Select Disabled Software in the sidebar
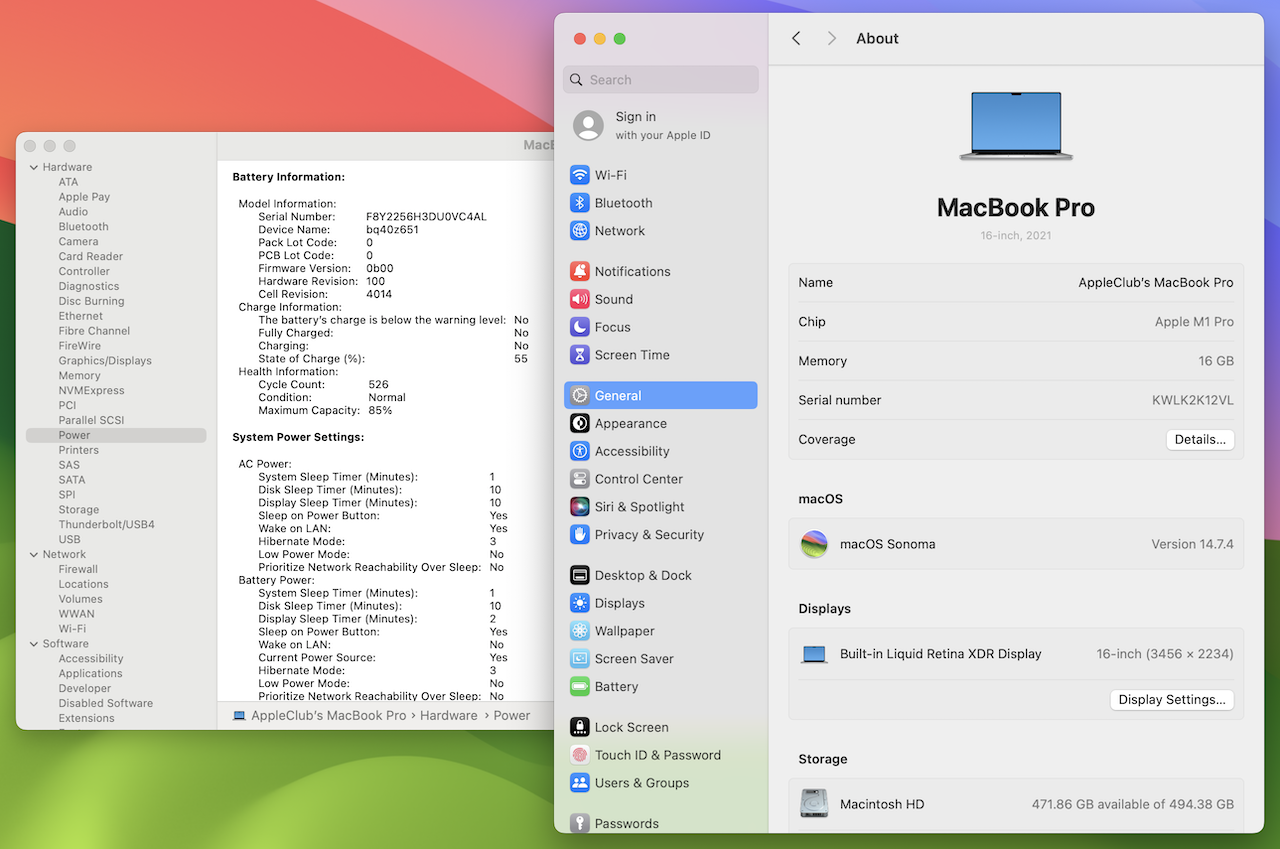 click(105, 703)
